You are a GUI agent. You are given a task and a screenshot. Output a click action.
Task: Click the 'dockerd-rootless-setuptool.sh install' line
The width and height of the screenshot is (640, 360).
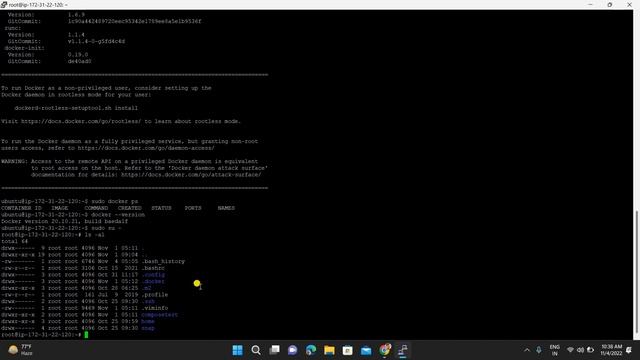76,108
